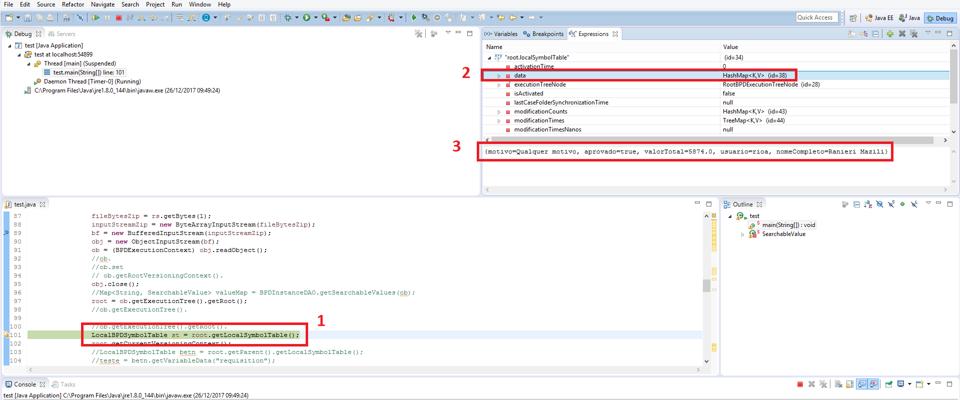Screen dimensions: 960x400
Task: Click Collapse All in Expressions view
Action: point(876,34)
